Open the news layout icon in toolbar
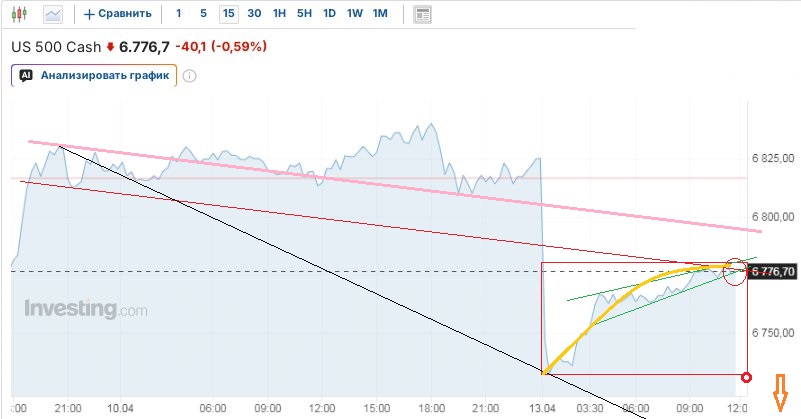The width and height of the screenshot is (801, 419). (422, 14)
